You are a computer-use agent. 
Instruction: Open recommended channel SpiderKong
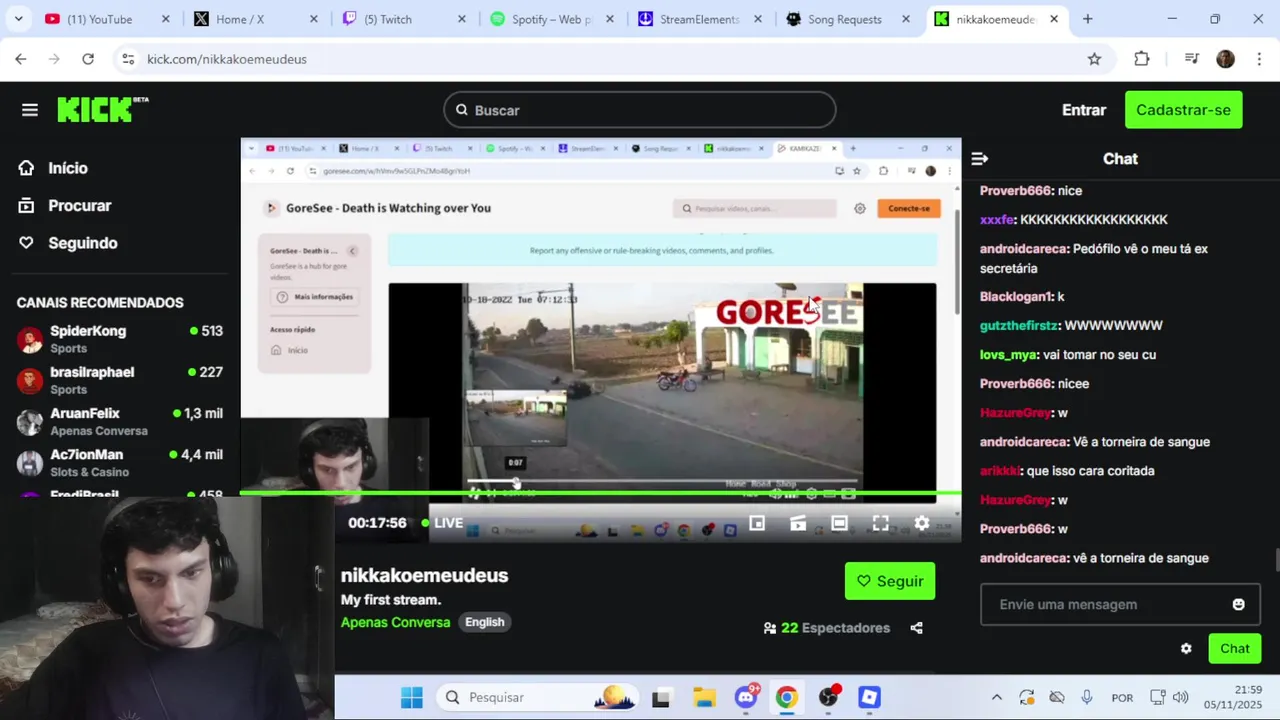120,339
